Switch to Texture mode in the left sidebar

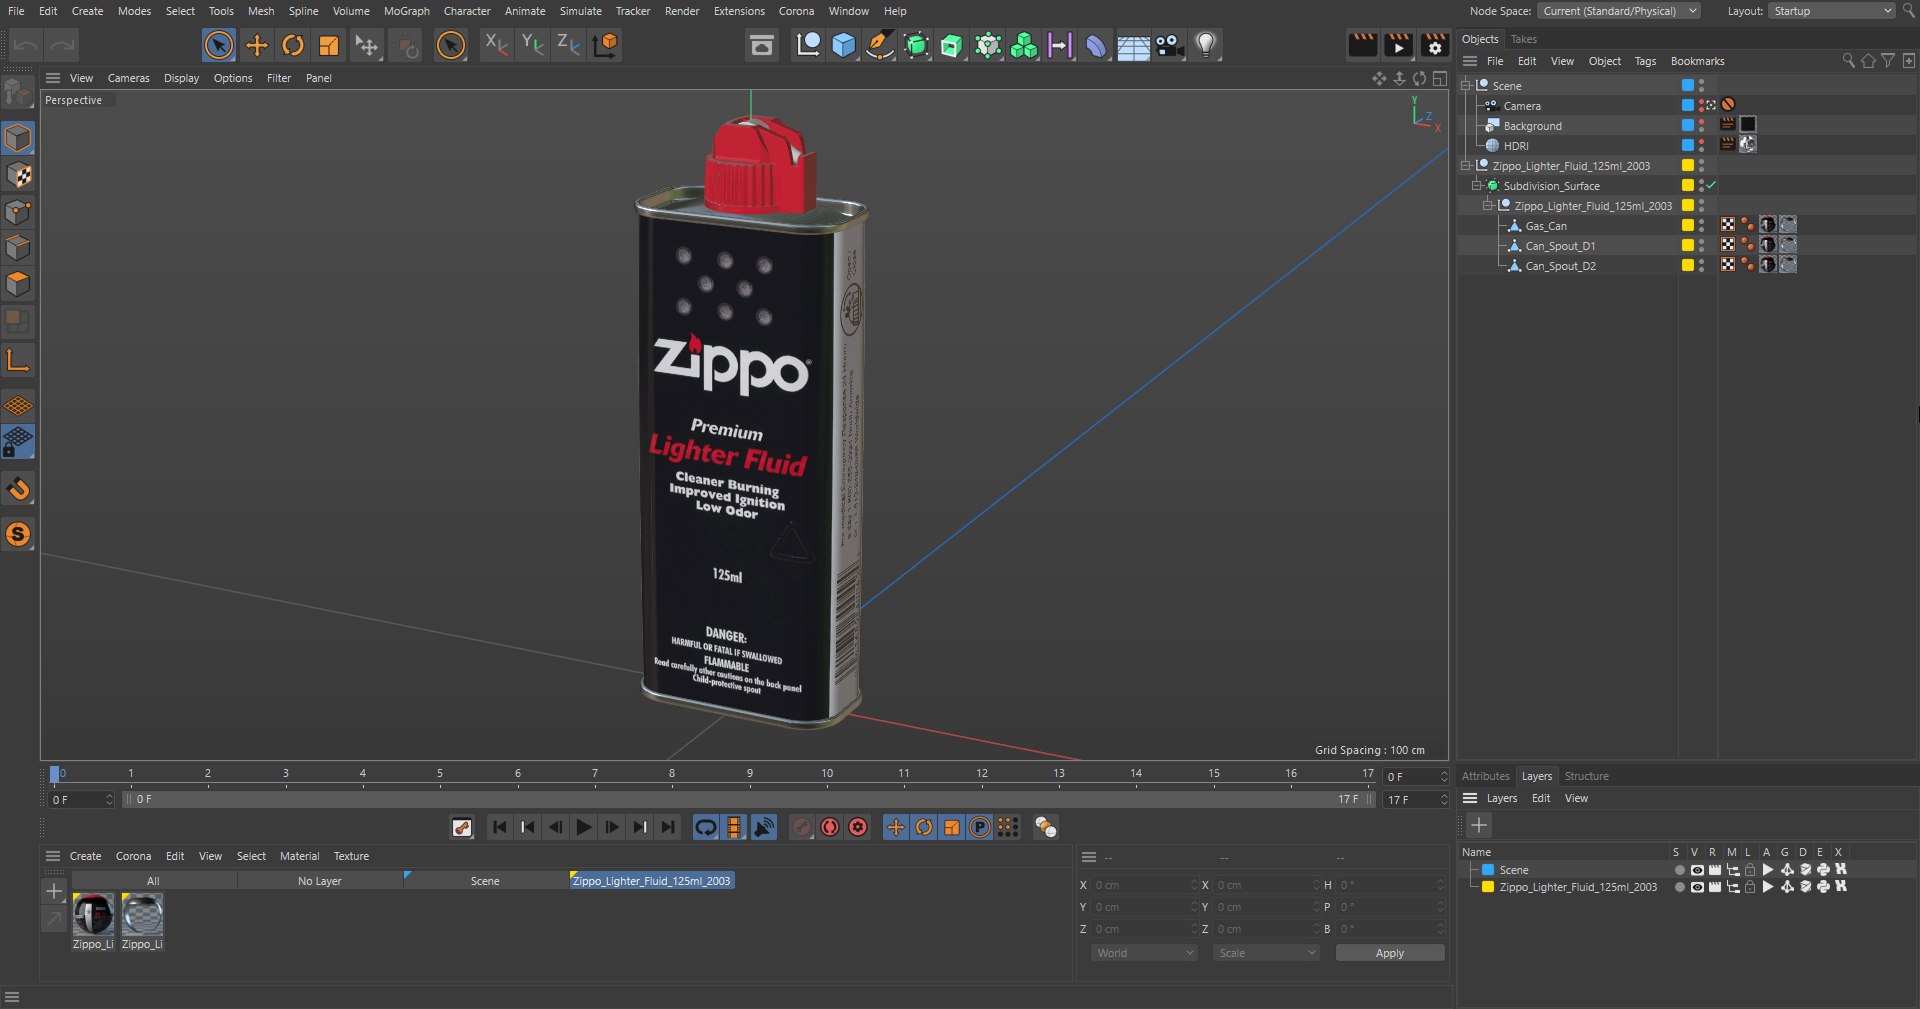18,175
